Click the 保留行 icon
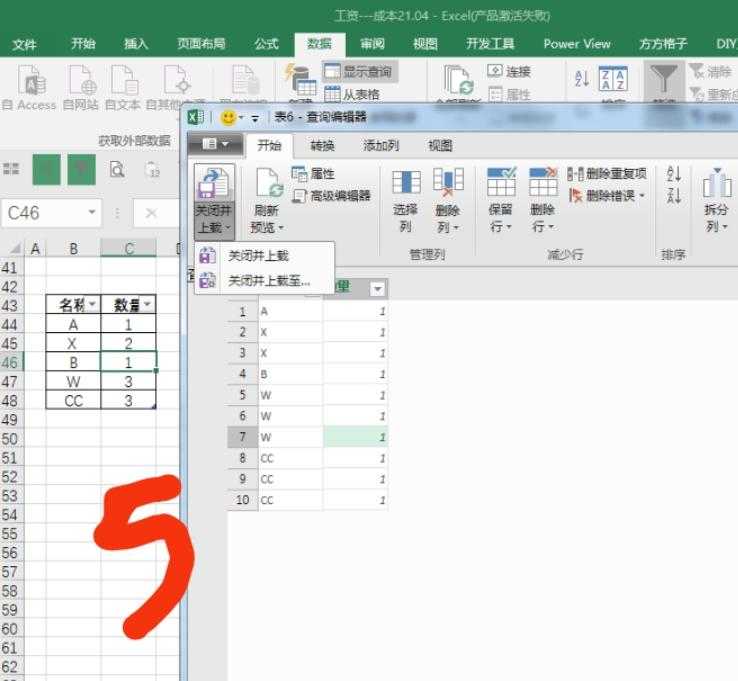This screenshot has width=738, height=681. pos(501,182)
